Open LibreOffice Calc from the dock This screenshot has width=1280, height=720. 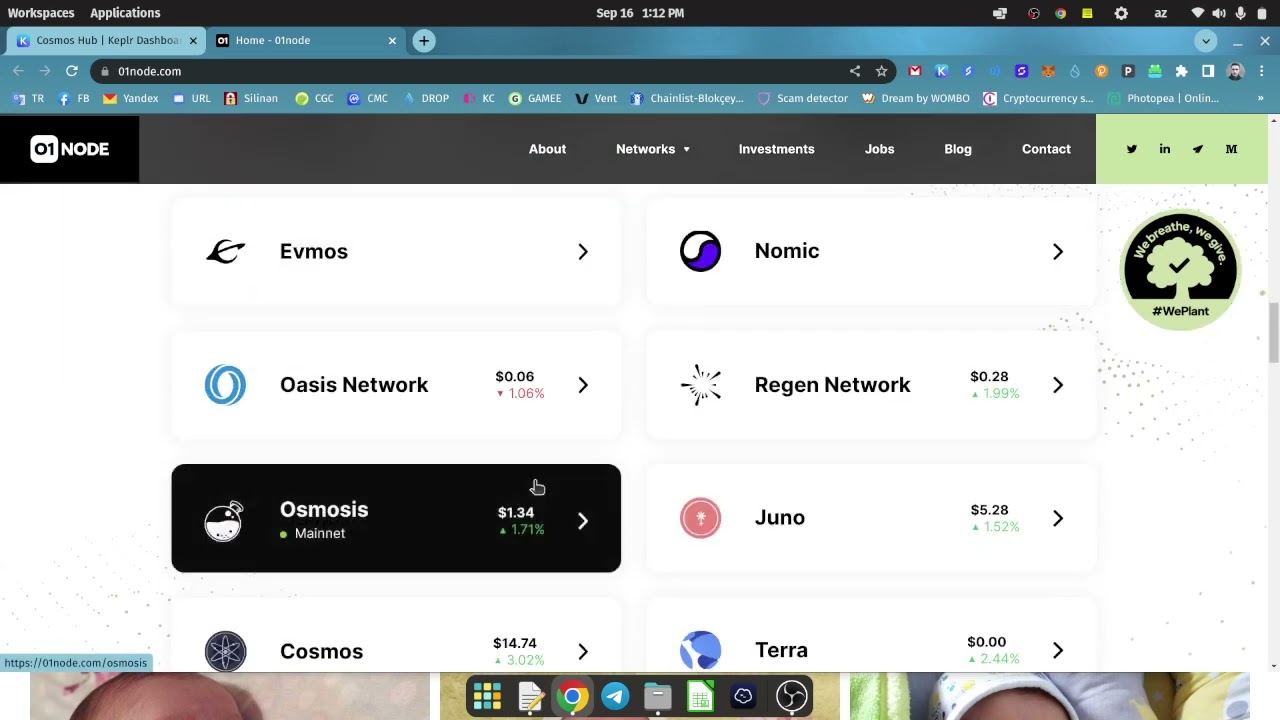click(x=700, y=696)
